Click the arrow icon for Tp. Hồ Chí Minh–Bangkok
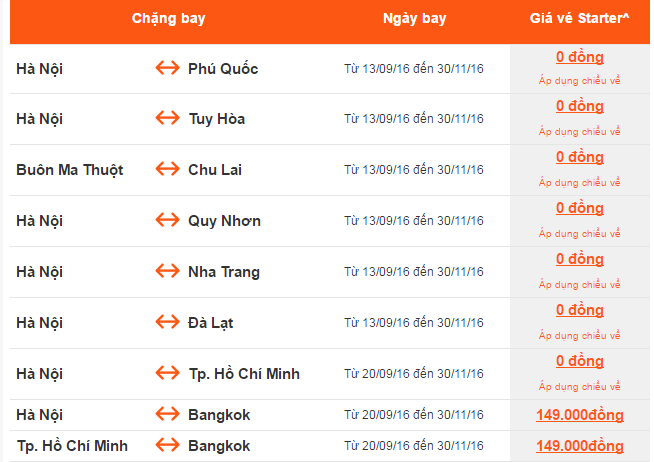 [167, 445]
